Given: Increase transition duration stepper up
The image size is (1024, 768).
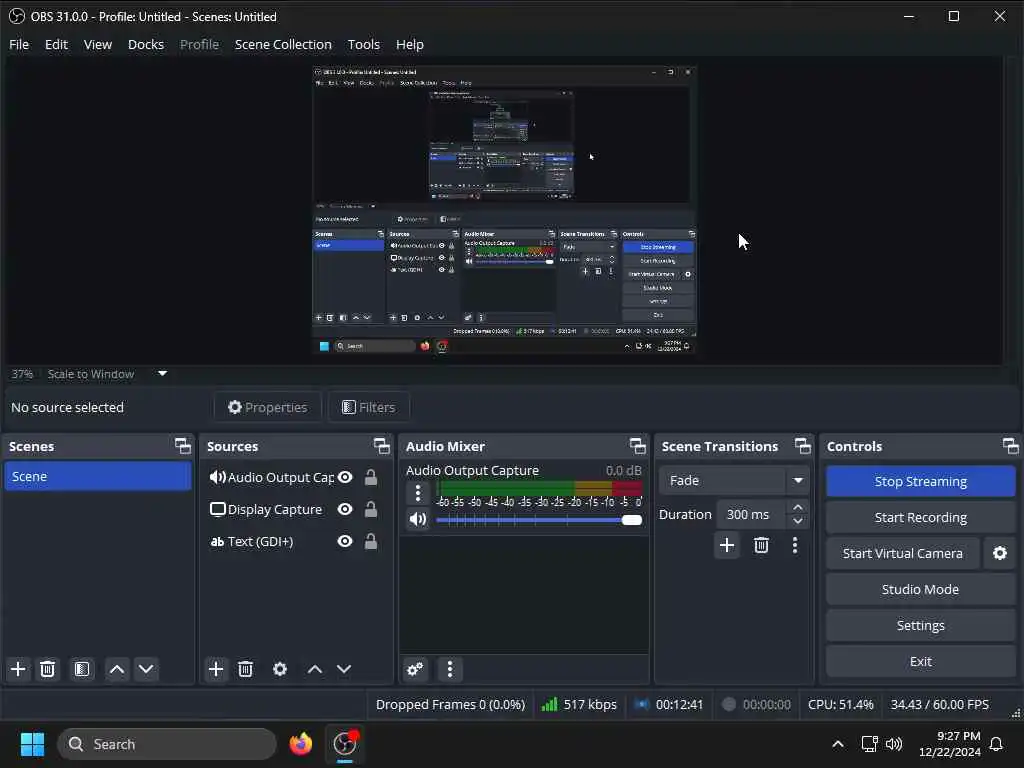Looking at the screenshot, I should point(797,507).
